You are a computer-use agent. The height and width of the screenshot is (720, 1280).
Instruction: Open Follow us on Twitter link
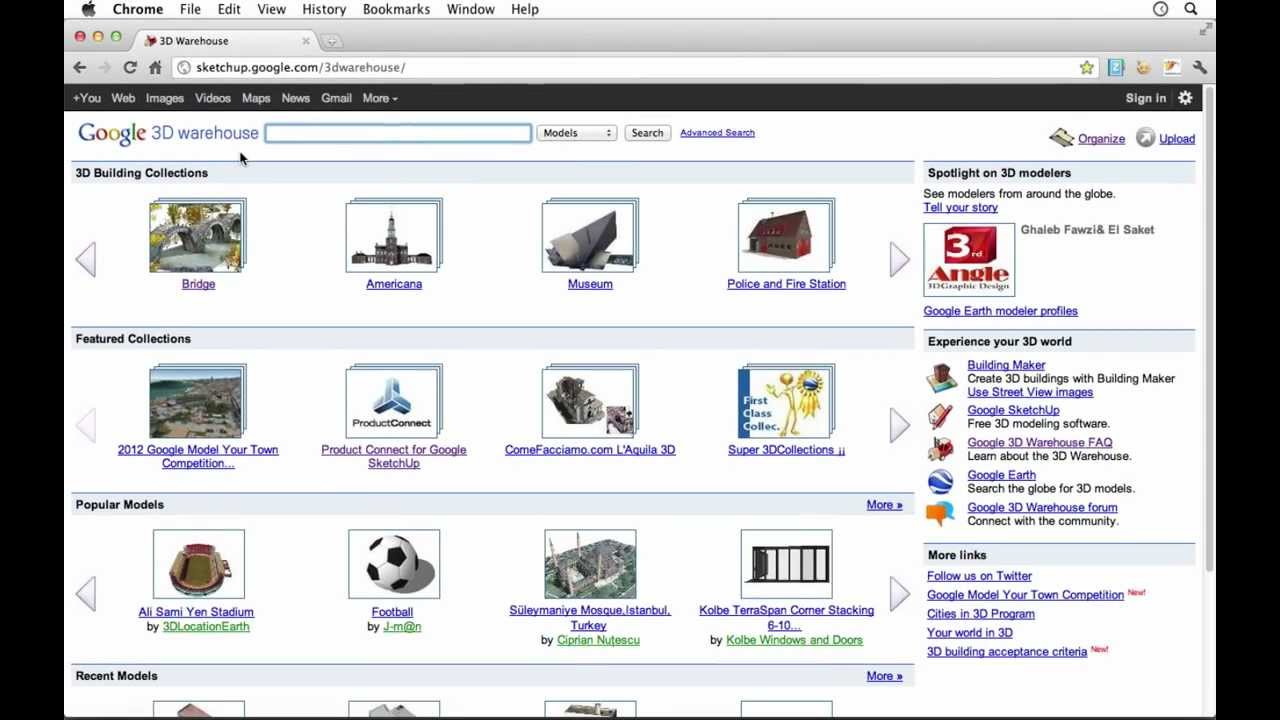979,576
